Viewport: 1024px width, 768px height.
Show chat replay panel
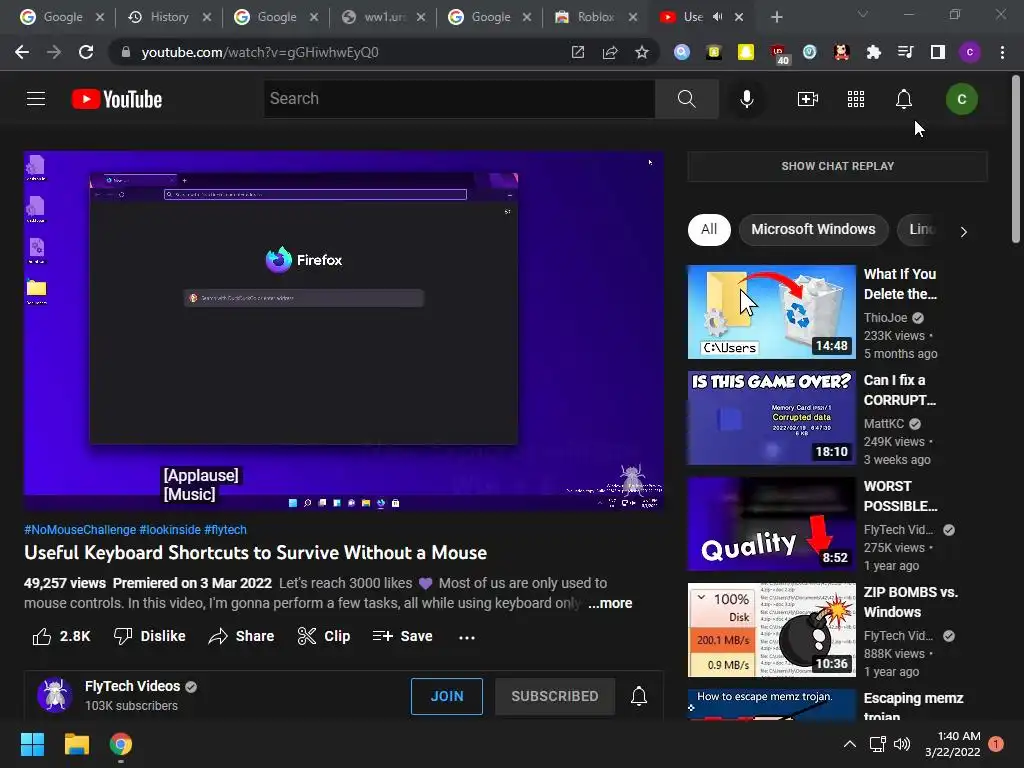(837, 166)
